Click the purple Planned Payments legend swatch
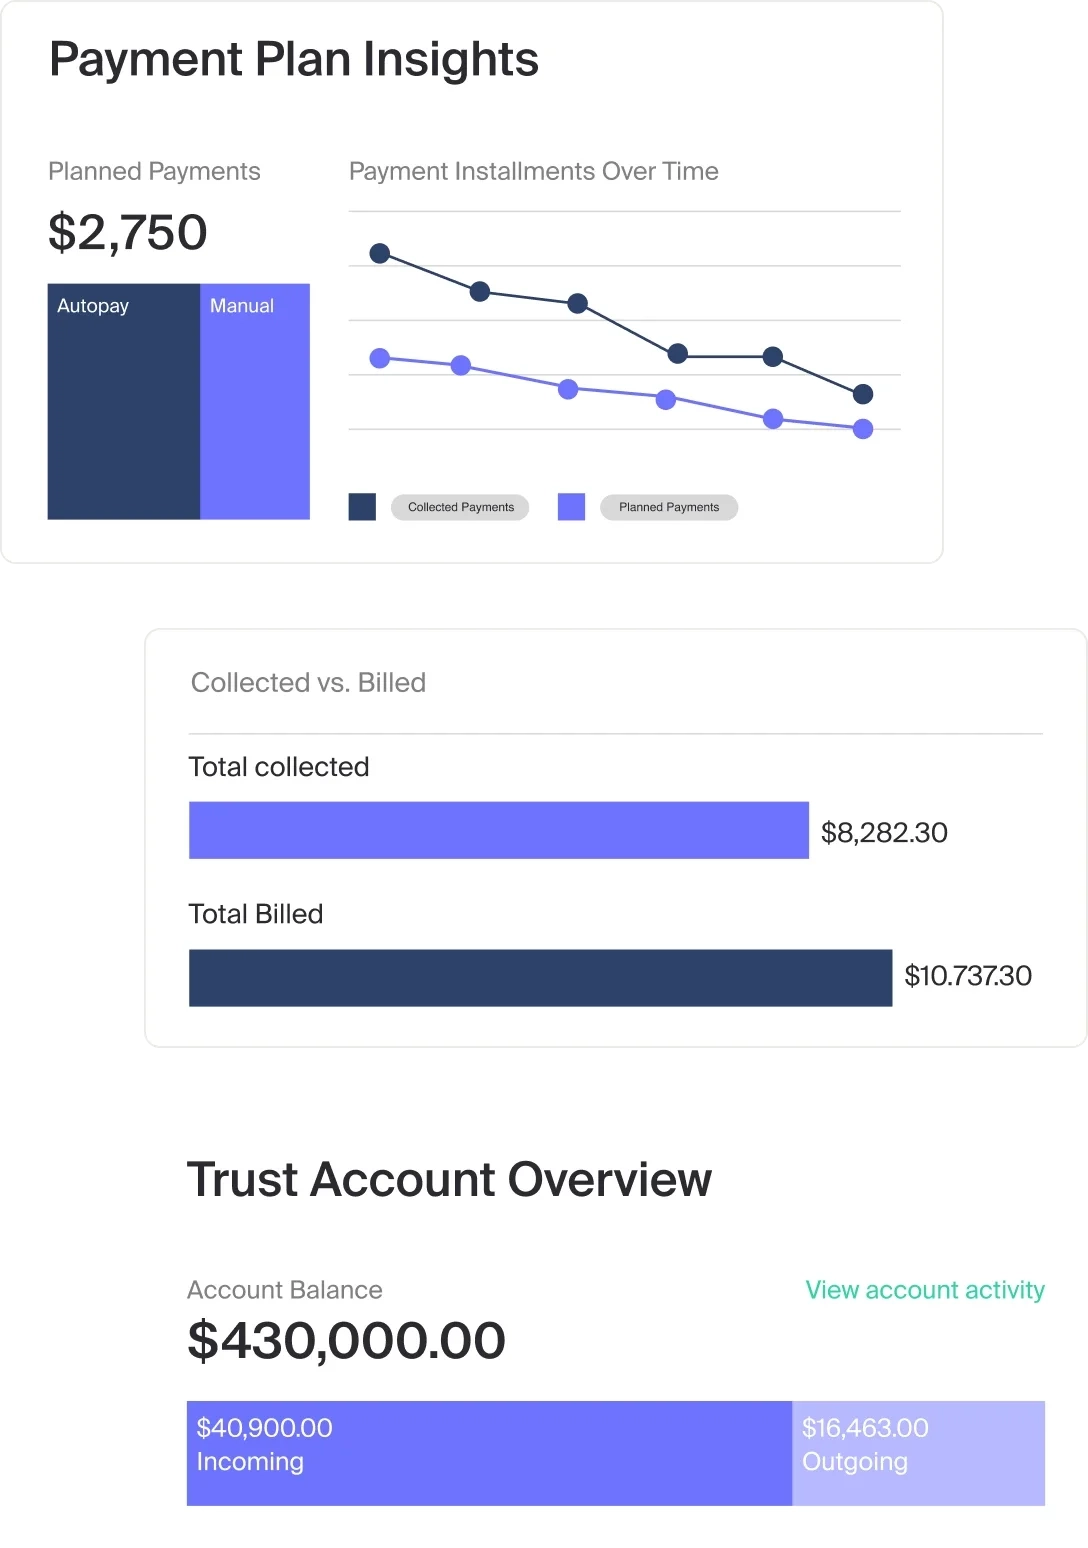This screenshot has height=1548, width=1088. tap(571, 507)
